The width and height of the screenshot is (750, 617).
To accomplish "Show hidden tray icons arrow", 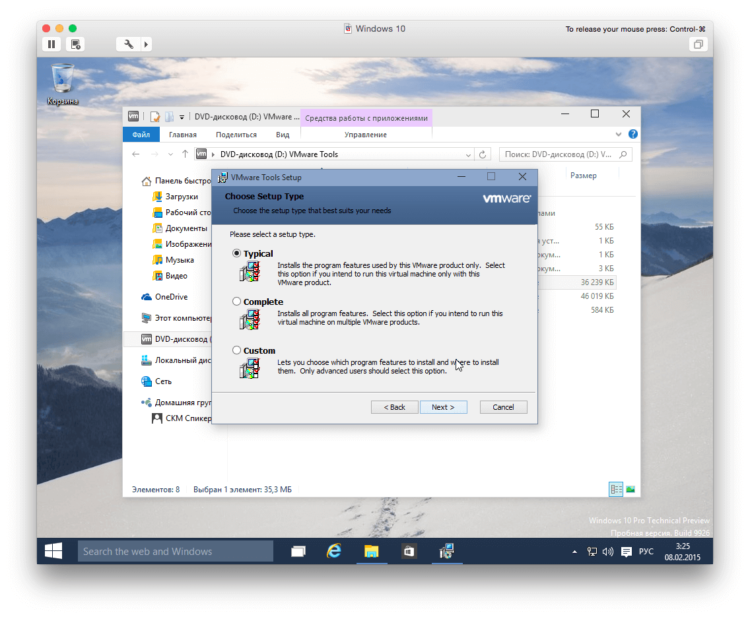I will click(574, 551).
